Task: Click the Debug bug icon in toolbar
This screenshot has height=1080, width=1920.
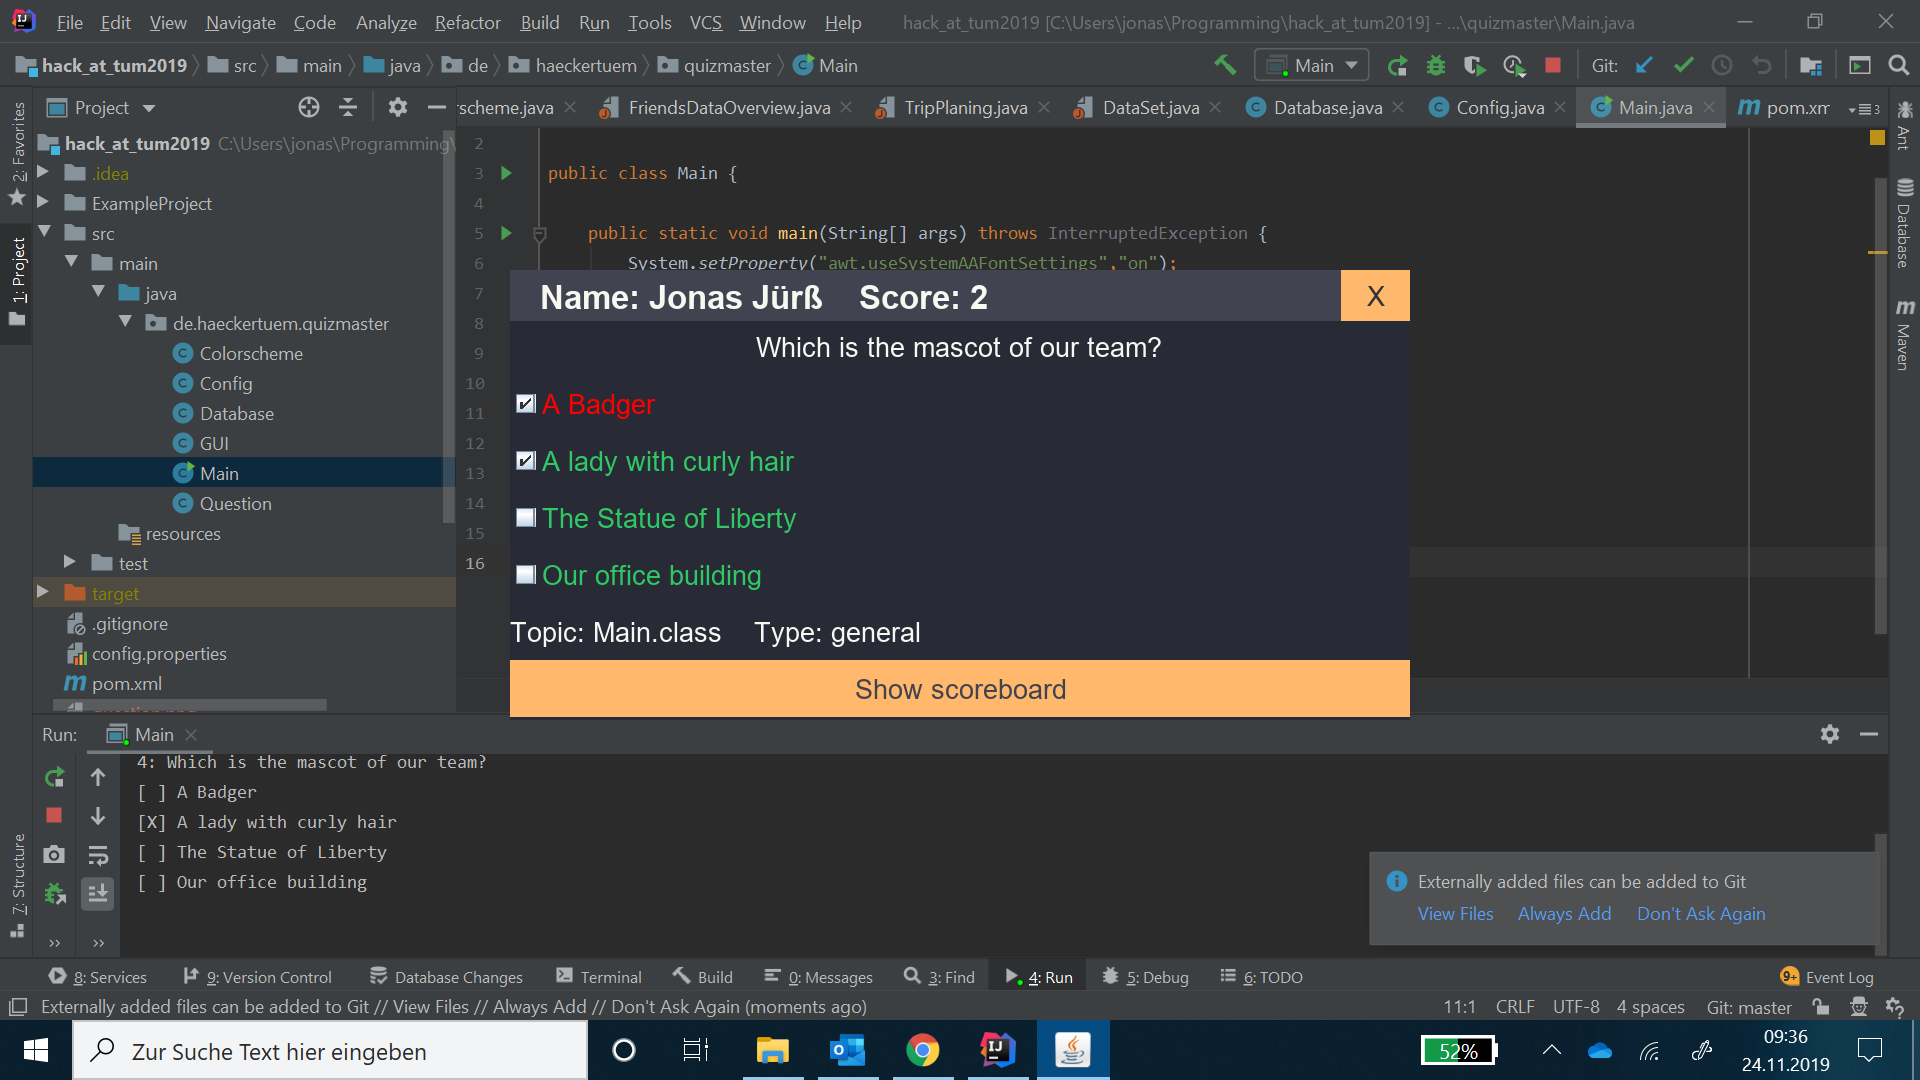Action: pos(1436,65)
